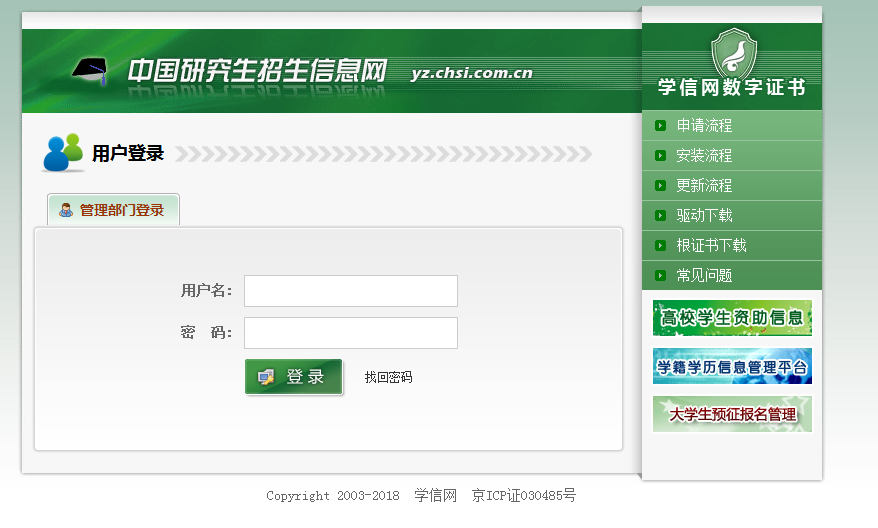Open the 大学生预征报名管理 banner

pos(732,414)
